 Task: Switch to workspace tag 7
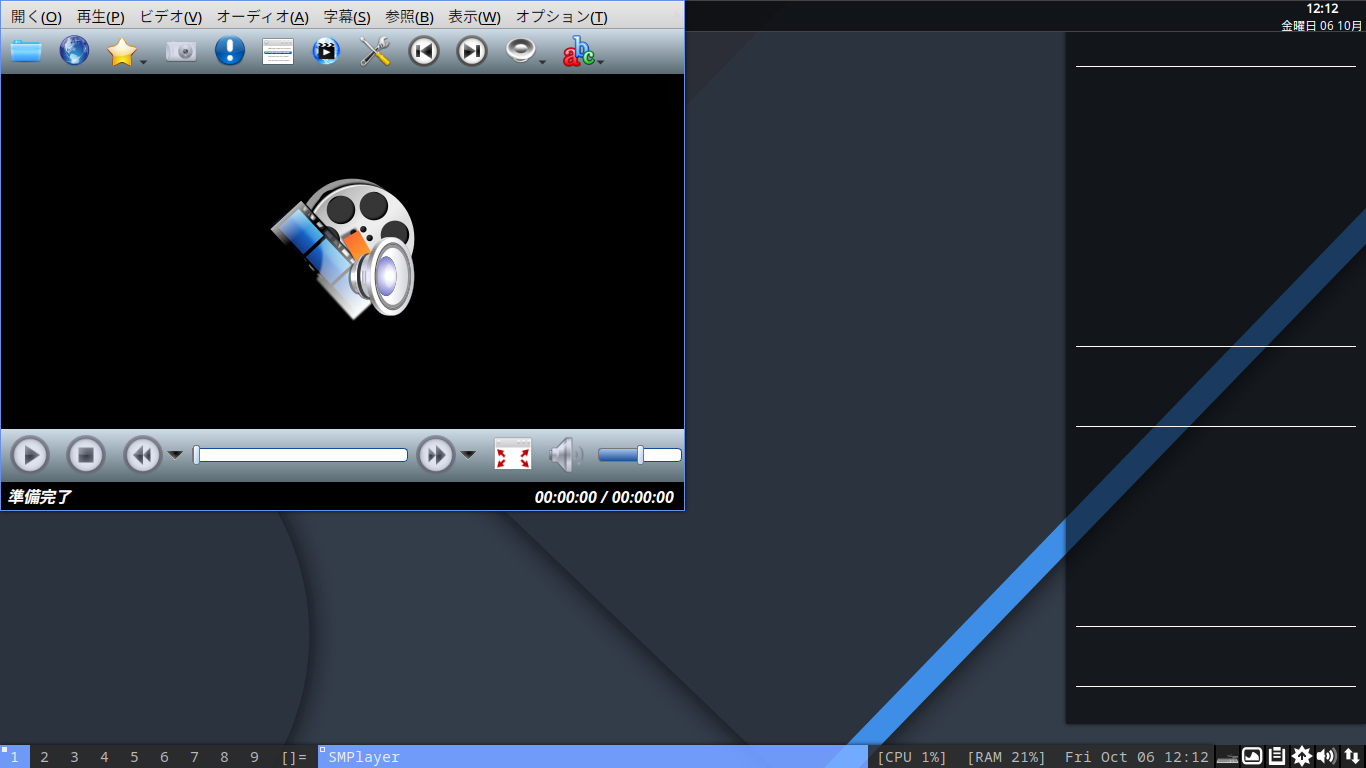[194, 757]
